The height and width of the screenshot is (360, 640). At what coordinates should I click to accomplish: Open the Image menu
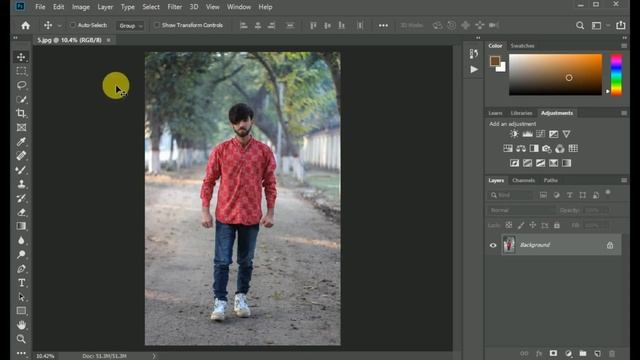(x=80, y=7)
